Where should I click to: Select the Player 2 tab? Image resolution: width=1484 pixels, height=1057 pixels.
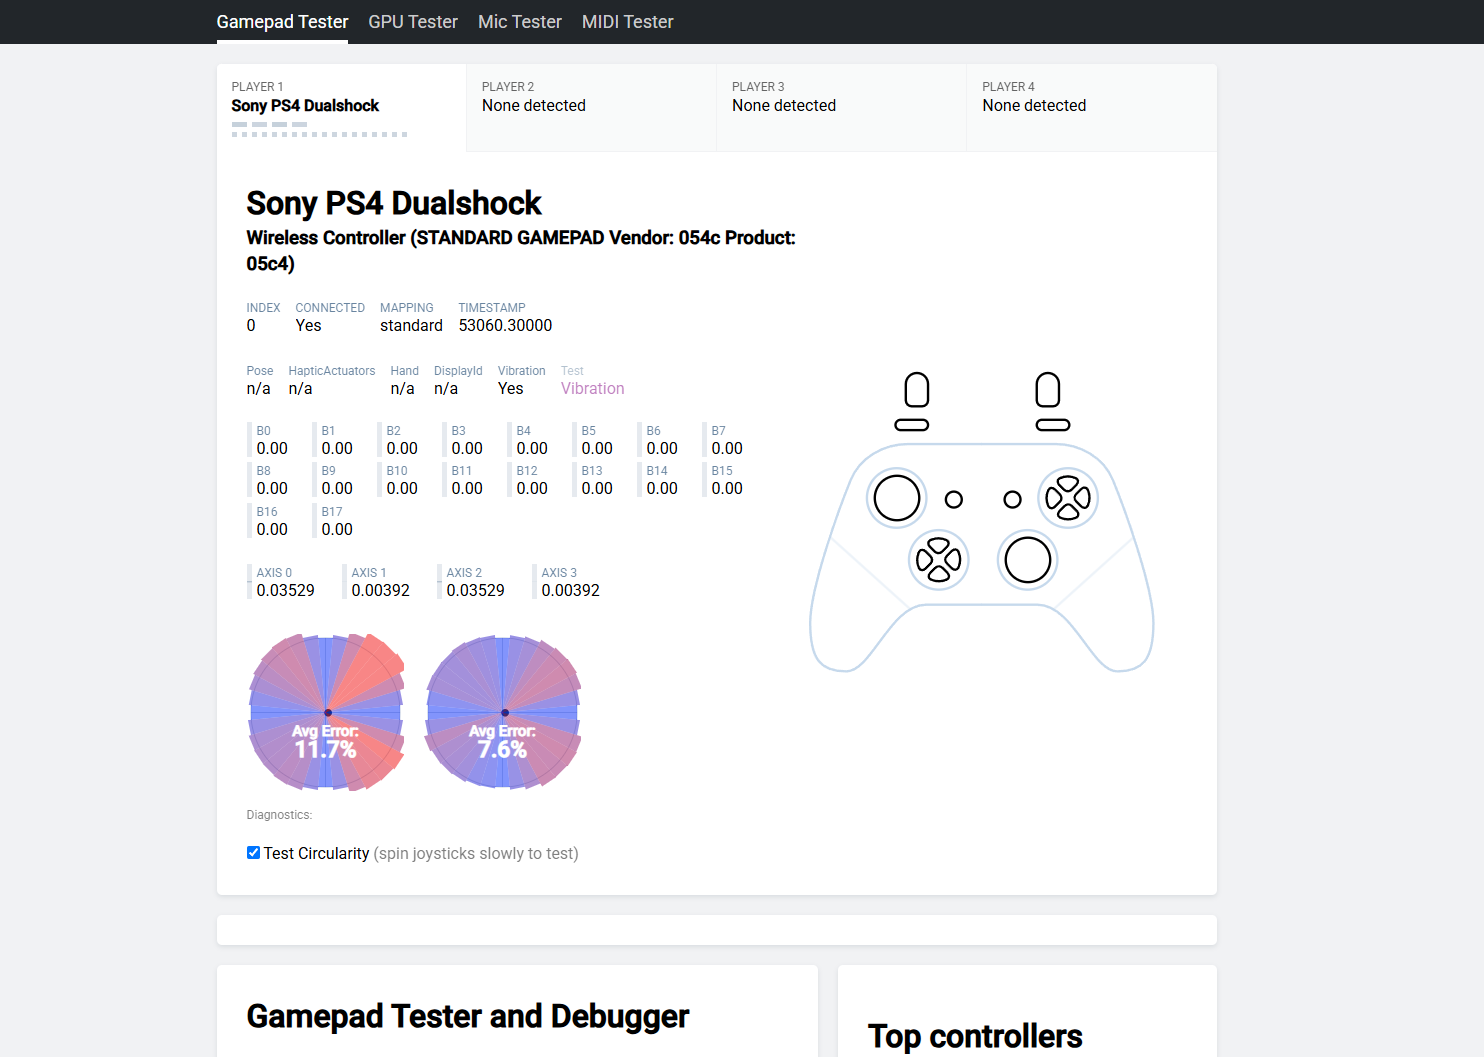[592, 108]
